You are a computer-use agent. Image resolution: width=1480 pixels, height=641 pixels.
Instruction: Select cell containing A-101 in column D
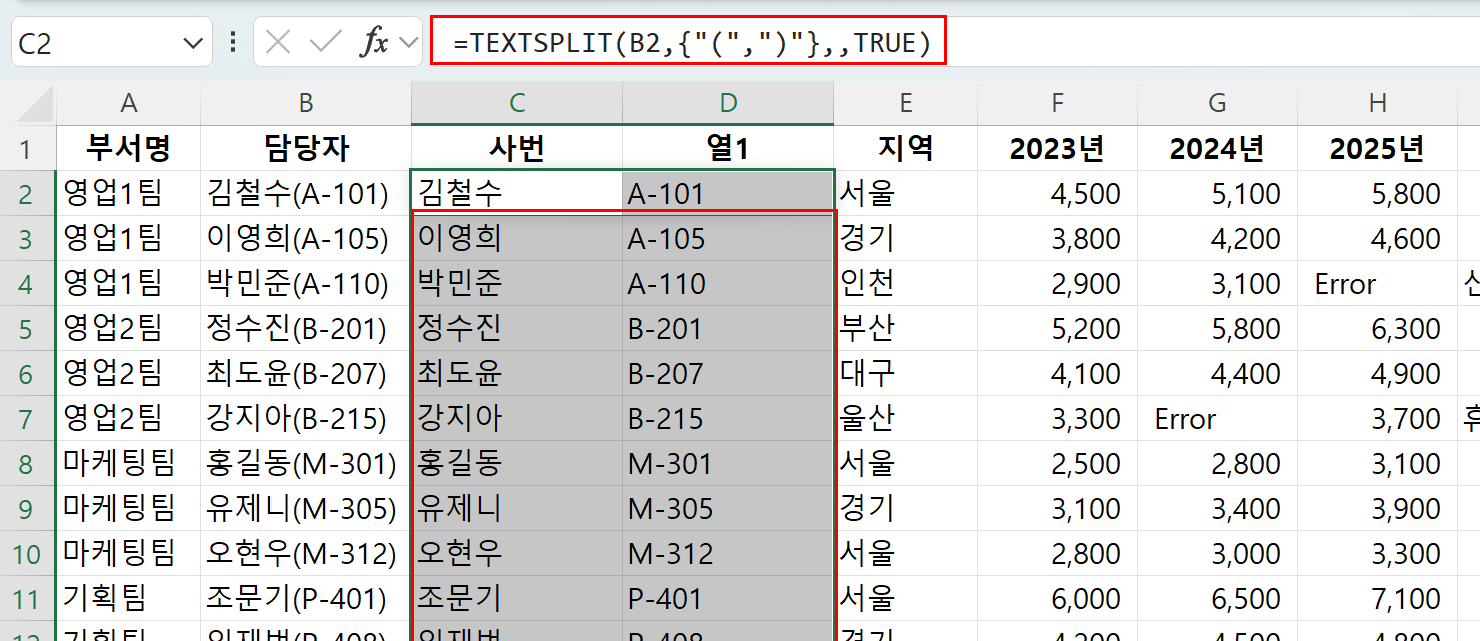tap(728, 194)
